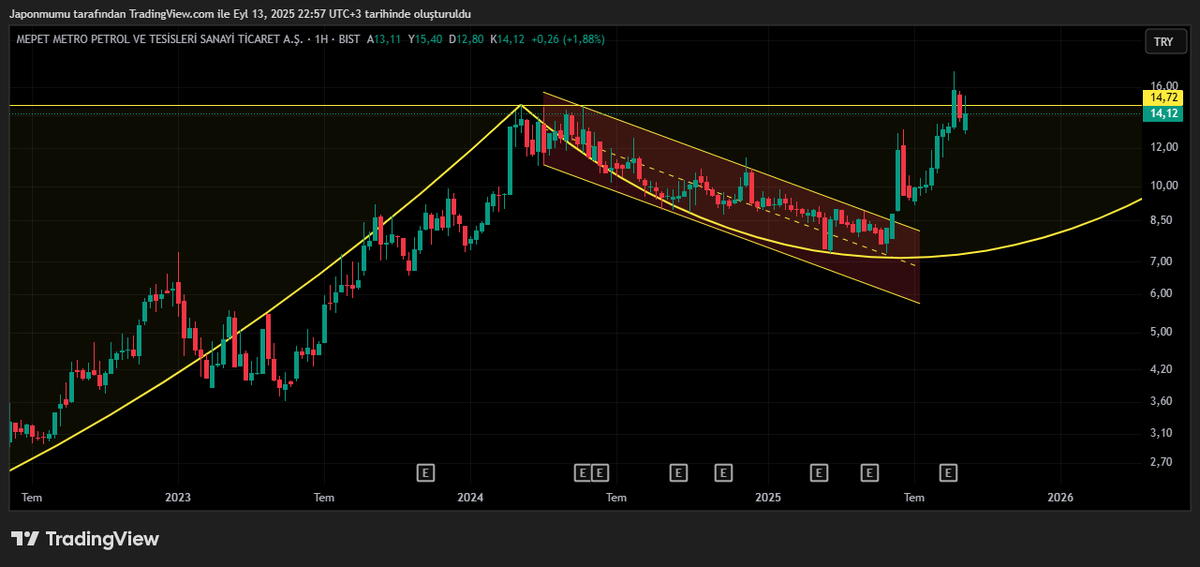
Task: Click the Tem label between 2025 and 2026
Action: [x=914, y=497]
